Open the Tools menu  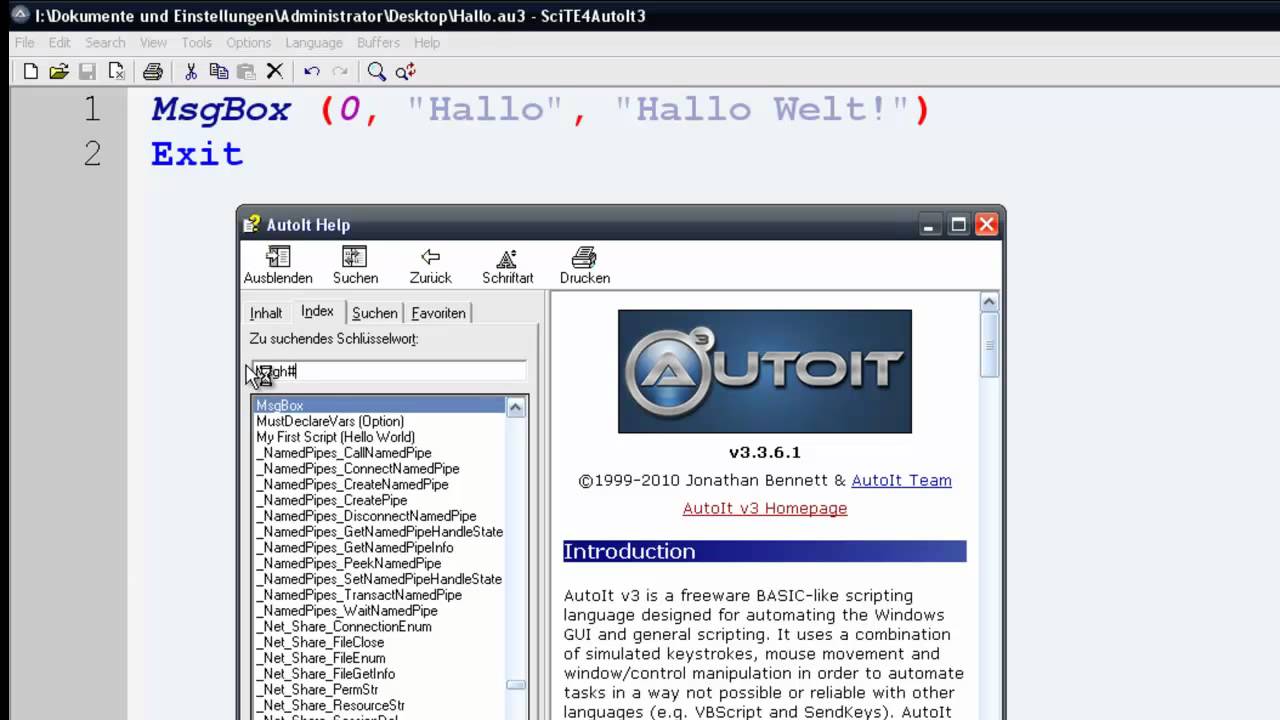tap(196, 43)
